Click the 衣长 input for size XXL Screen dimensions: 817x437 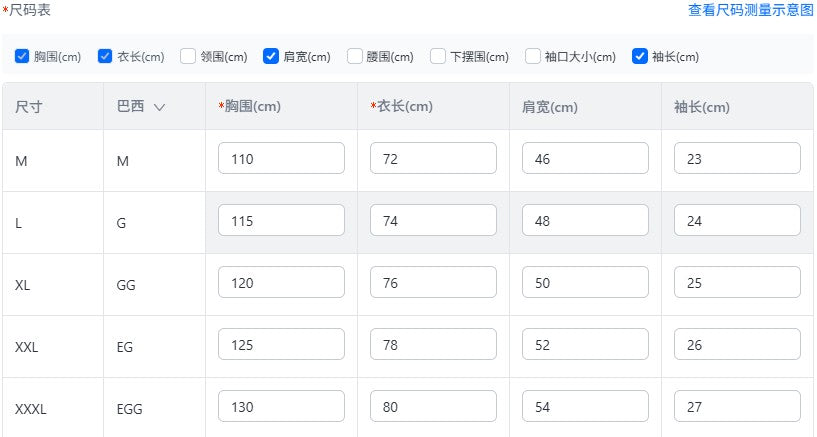coord(433,345)
